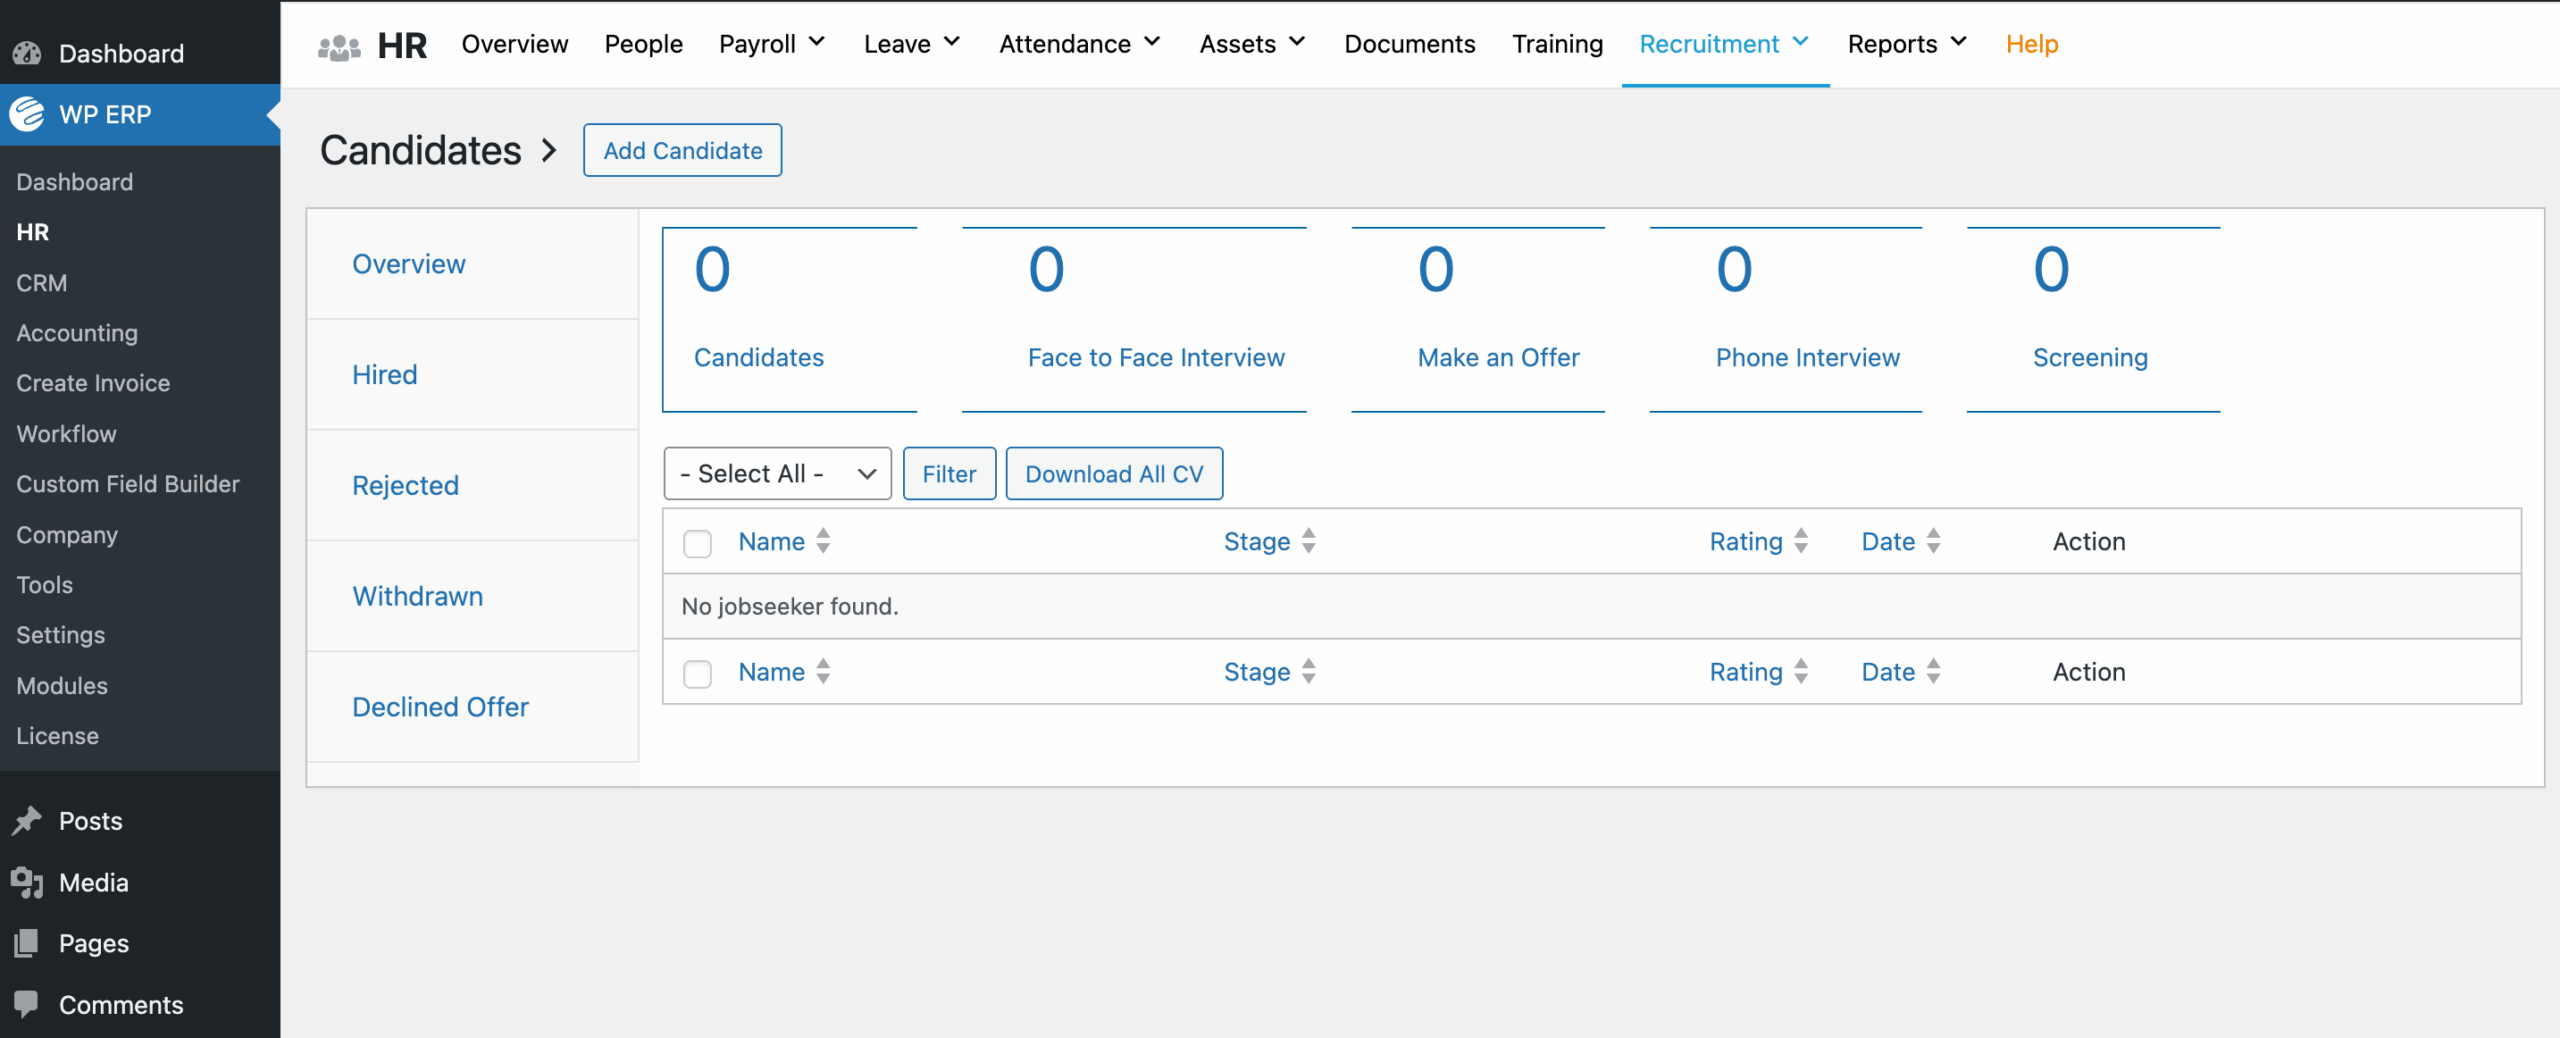The height and width of the screenshot is (1038, 2560).
Task: Click the Comments bubble icon
Action: pos(26,1004)
